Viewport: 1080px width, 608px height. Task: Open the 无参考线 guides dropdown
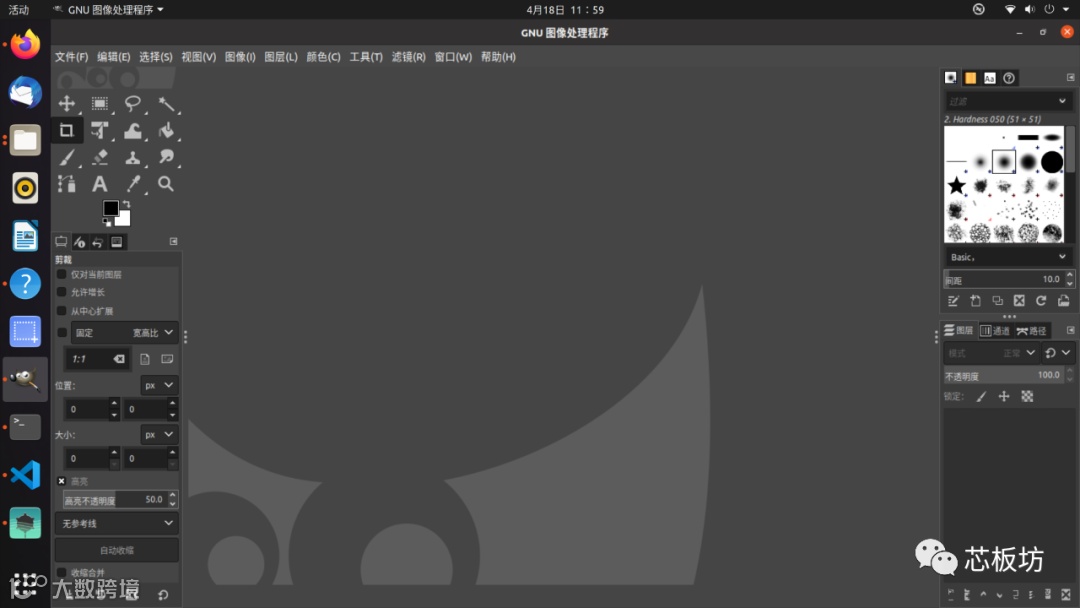pyautogui.click(x=116, y=523)
